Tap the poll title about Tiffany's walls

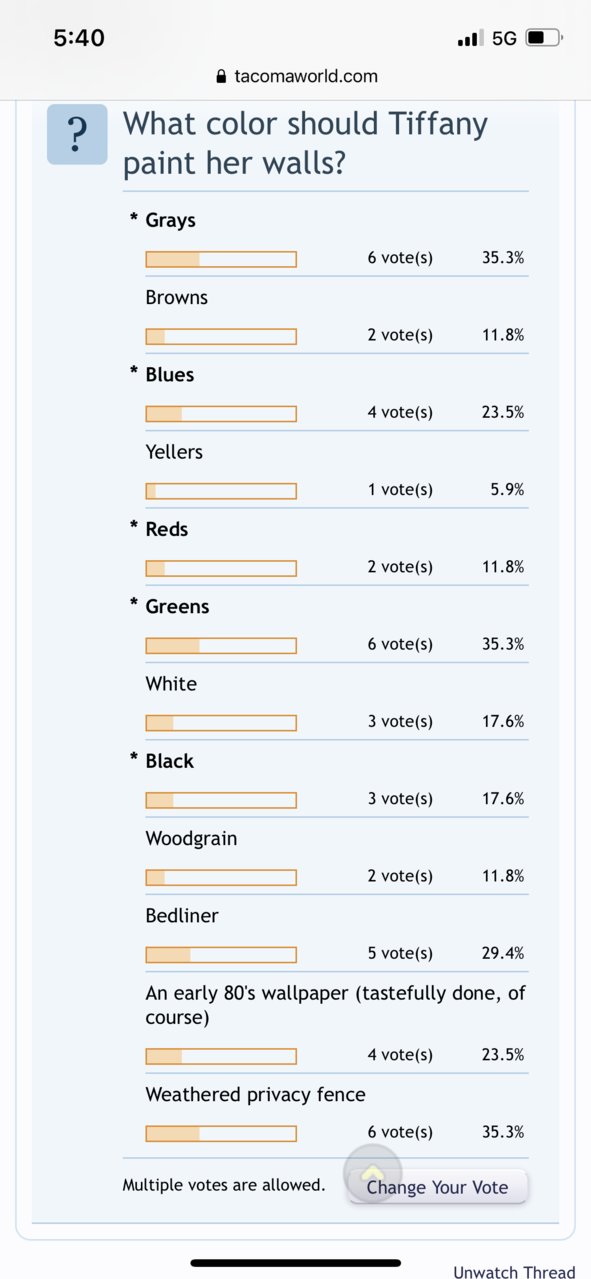click(x=305, y=142)
